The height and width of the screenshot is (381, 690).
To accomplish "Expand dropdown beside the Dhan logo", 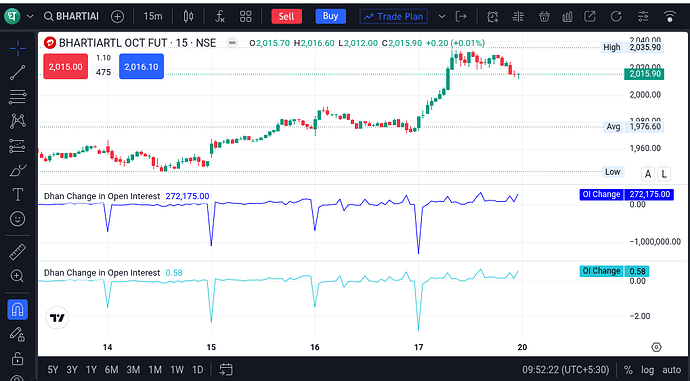I will [x=30, y=17].
